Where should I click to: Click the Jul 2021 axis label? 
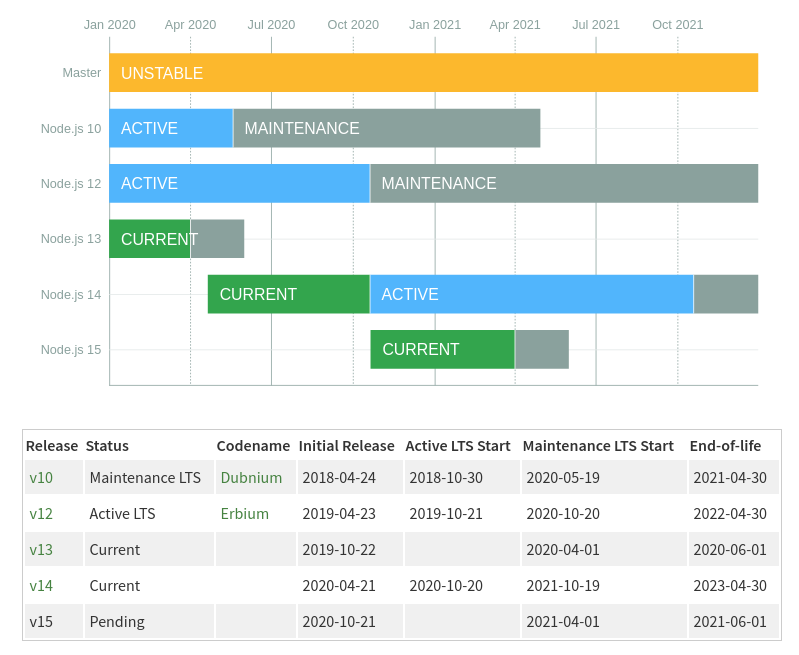click(596, 24)
